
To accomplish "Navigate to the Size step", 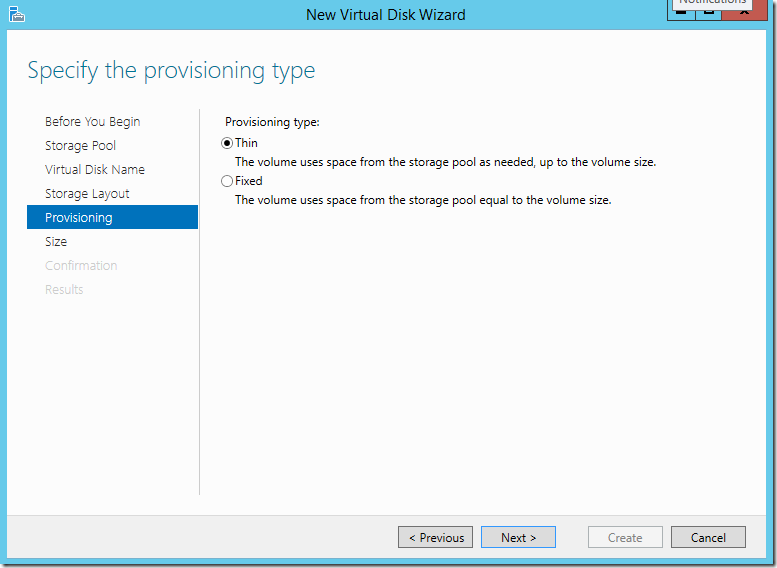I will (56, 242).
